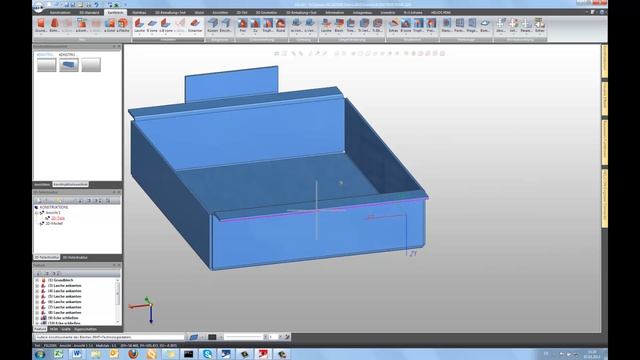The image size is (640, 360).
Task: Click the command input field at bottom
Action: (109, 337)
